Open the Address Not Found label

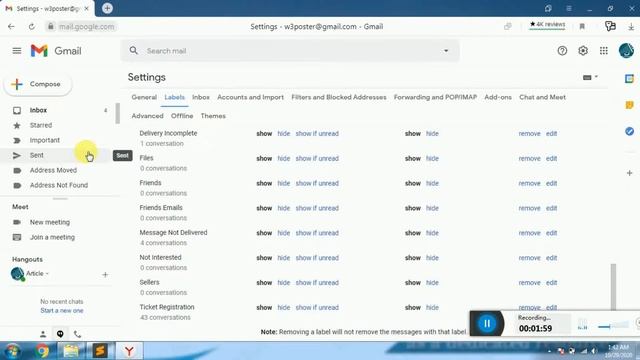click(59, 185)
